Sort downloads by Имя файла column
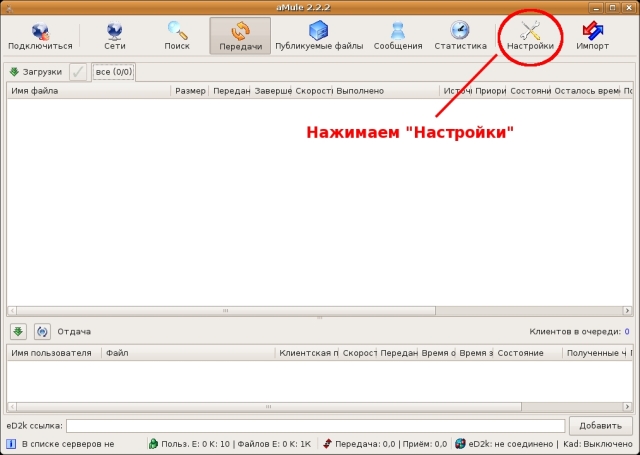This screenshot has height=455, width=640. click(x=88, y=91)
